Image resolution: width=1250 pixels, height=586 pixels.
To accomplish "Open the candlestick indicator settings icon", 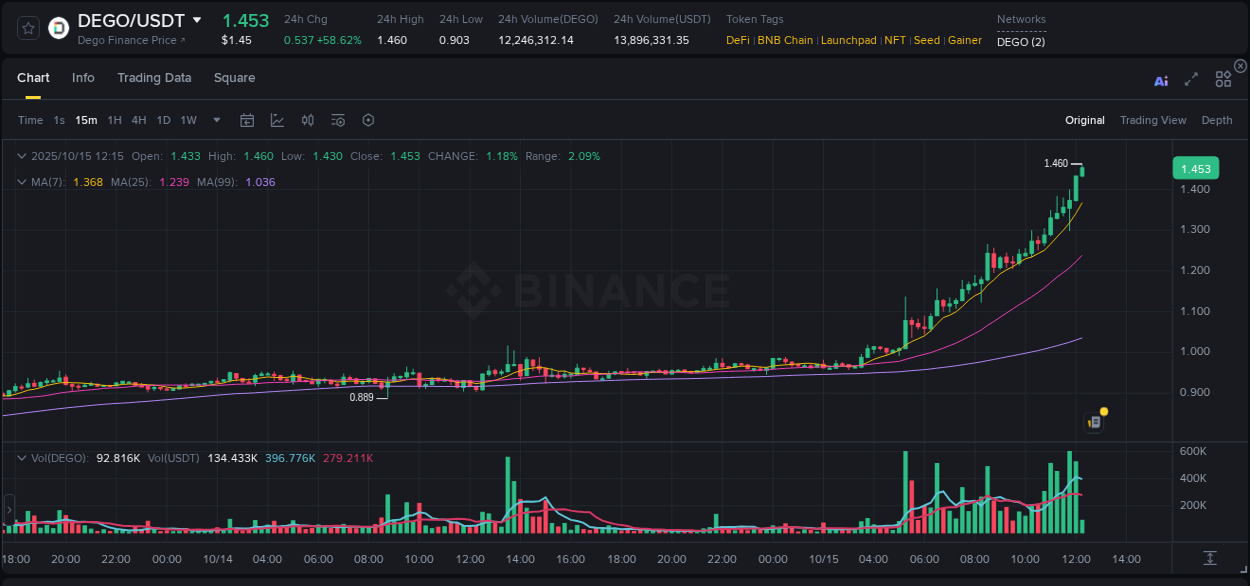I will coord(307,120).
